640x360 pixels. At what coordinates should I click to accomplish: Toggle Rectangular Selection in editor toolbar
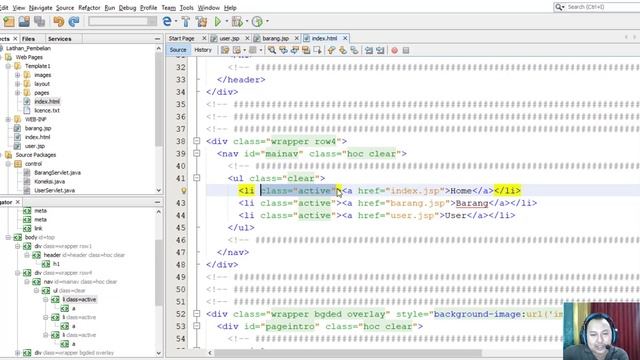click(317, 50)
